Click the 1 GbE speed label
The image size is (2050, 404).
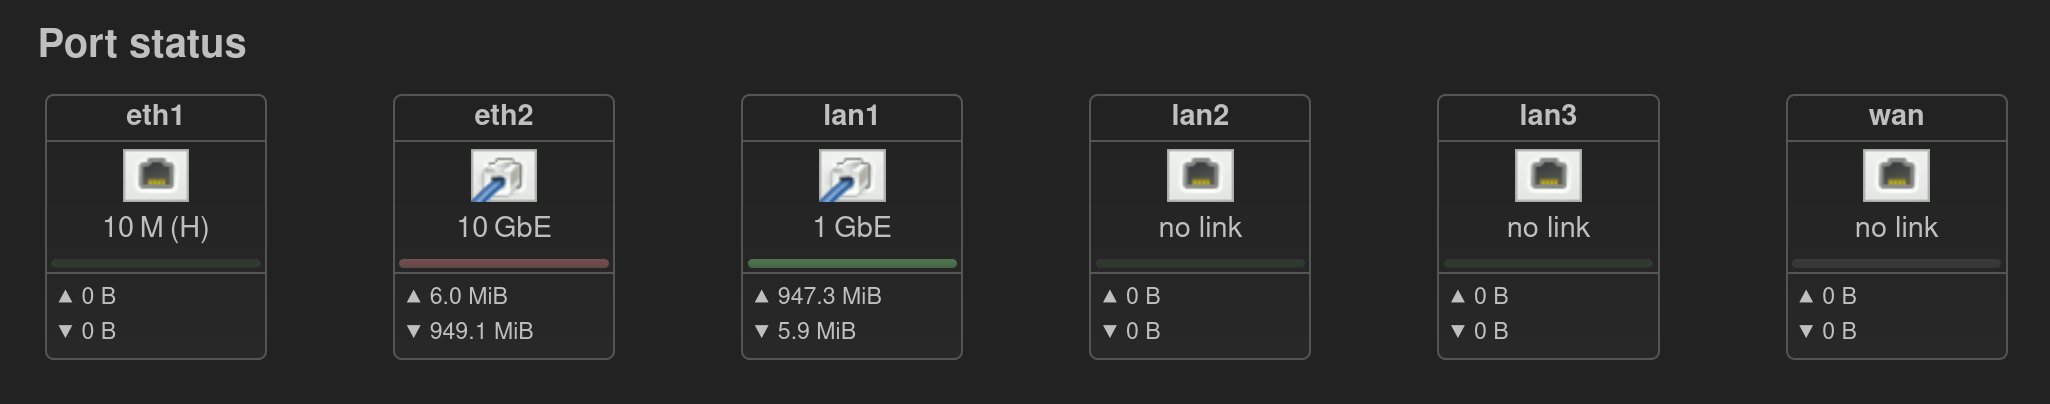(852, 227)
